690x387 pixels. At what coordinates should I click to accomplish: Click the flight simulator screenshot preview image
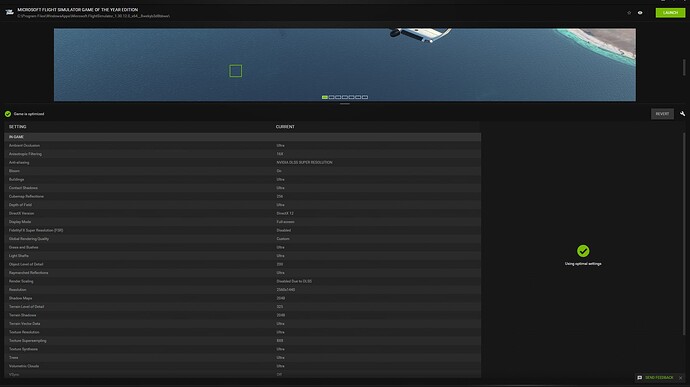click(345, 65)
